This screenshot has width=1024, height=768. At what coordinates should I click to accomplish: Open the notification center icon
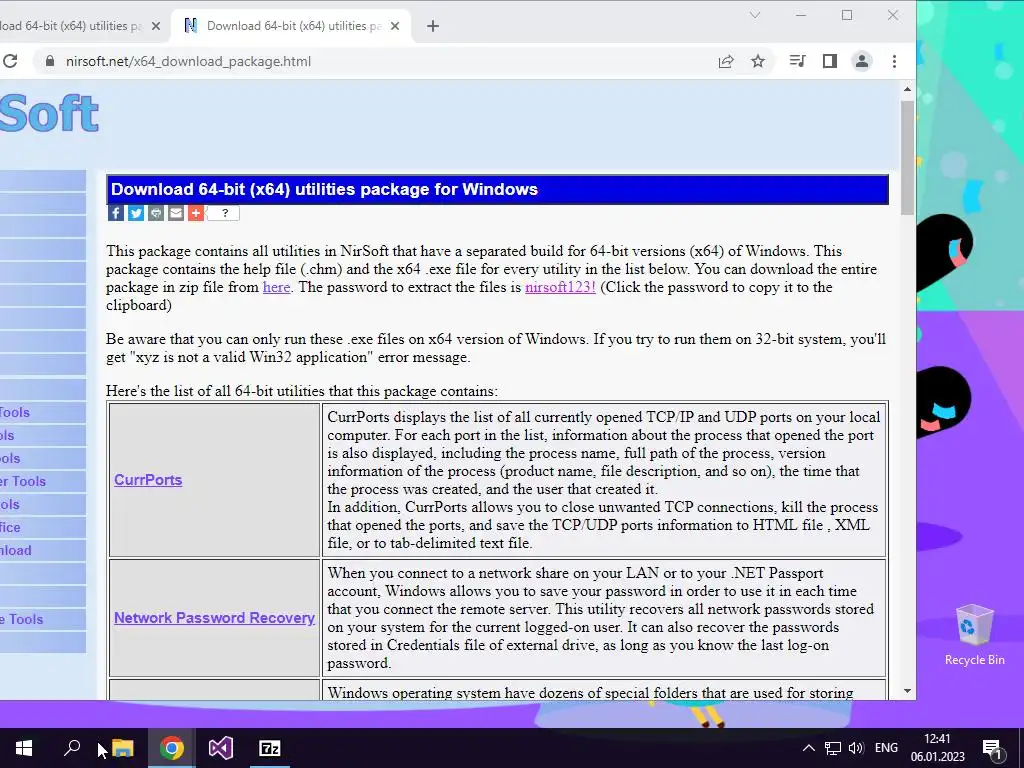coord(993,748)
